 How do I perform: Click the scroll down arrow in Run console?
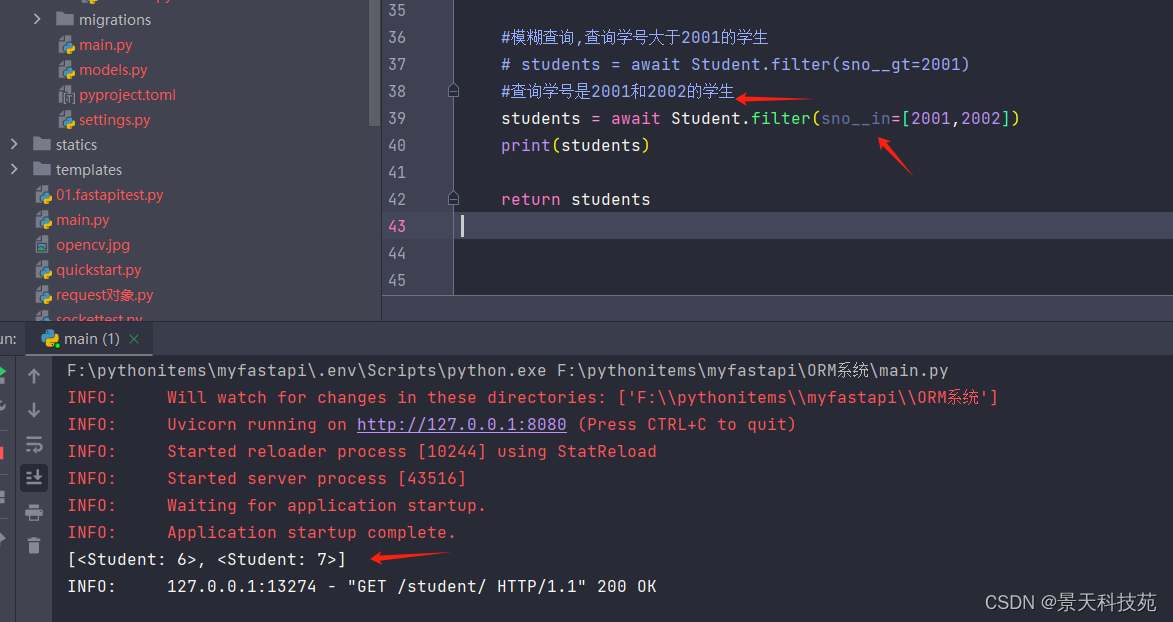point(34,410)
